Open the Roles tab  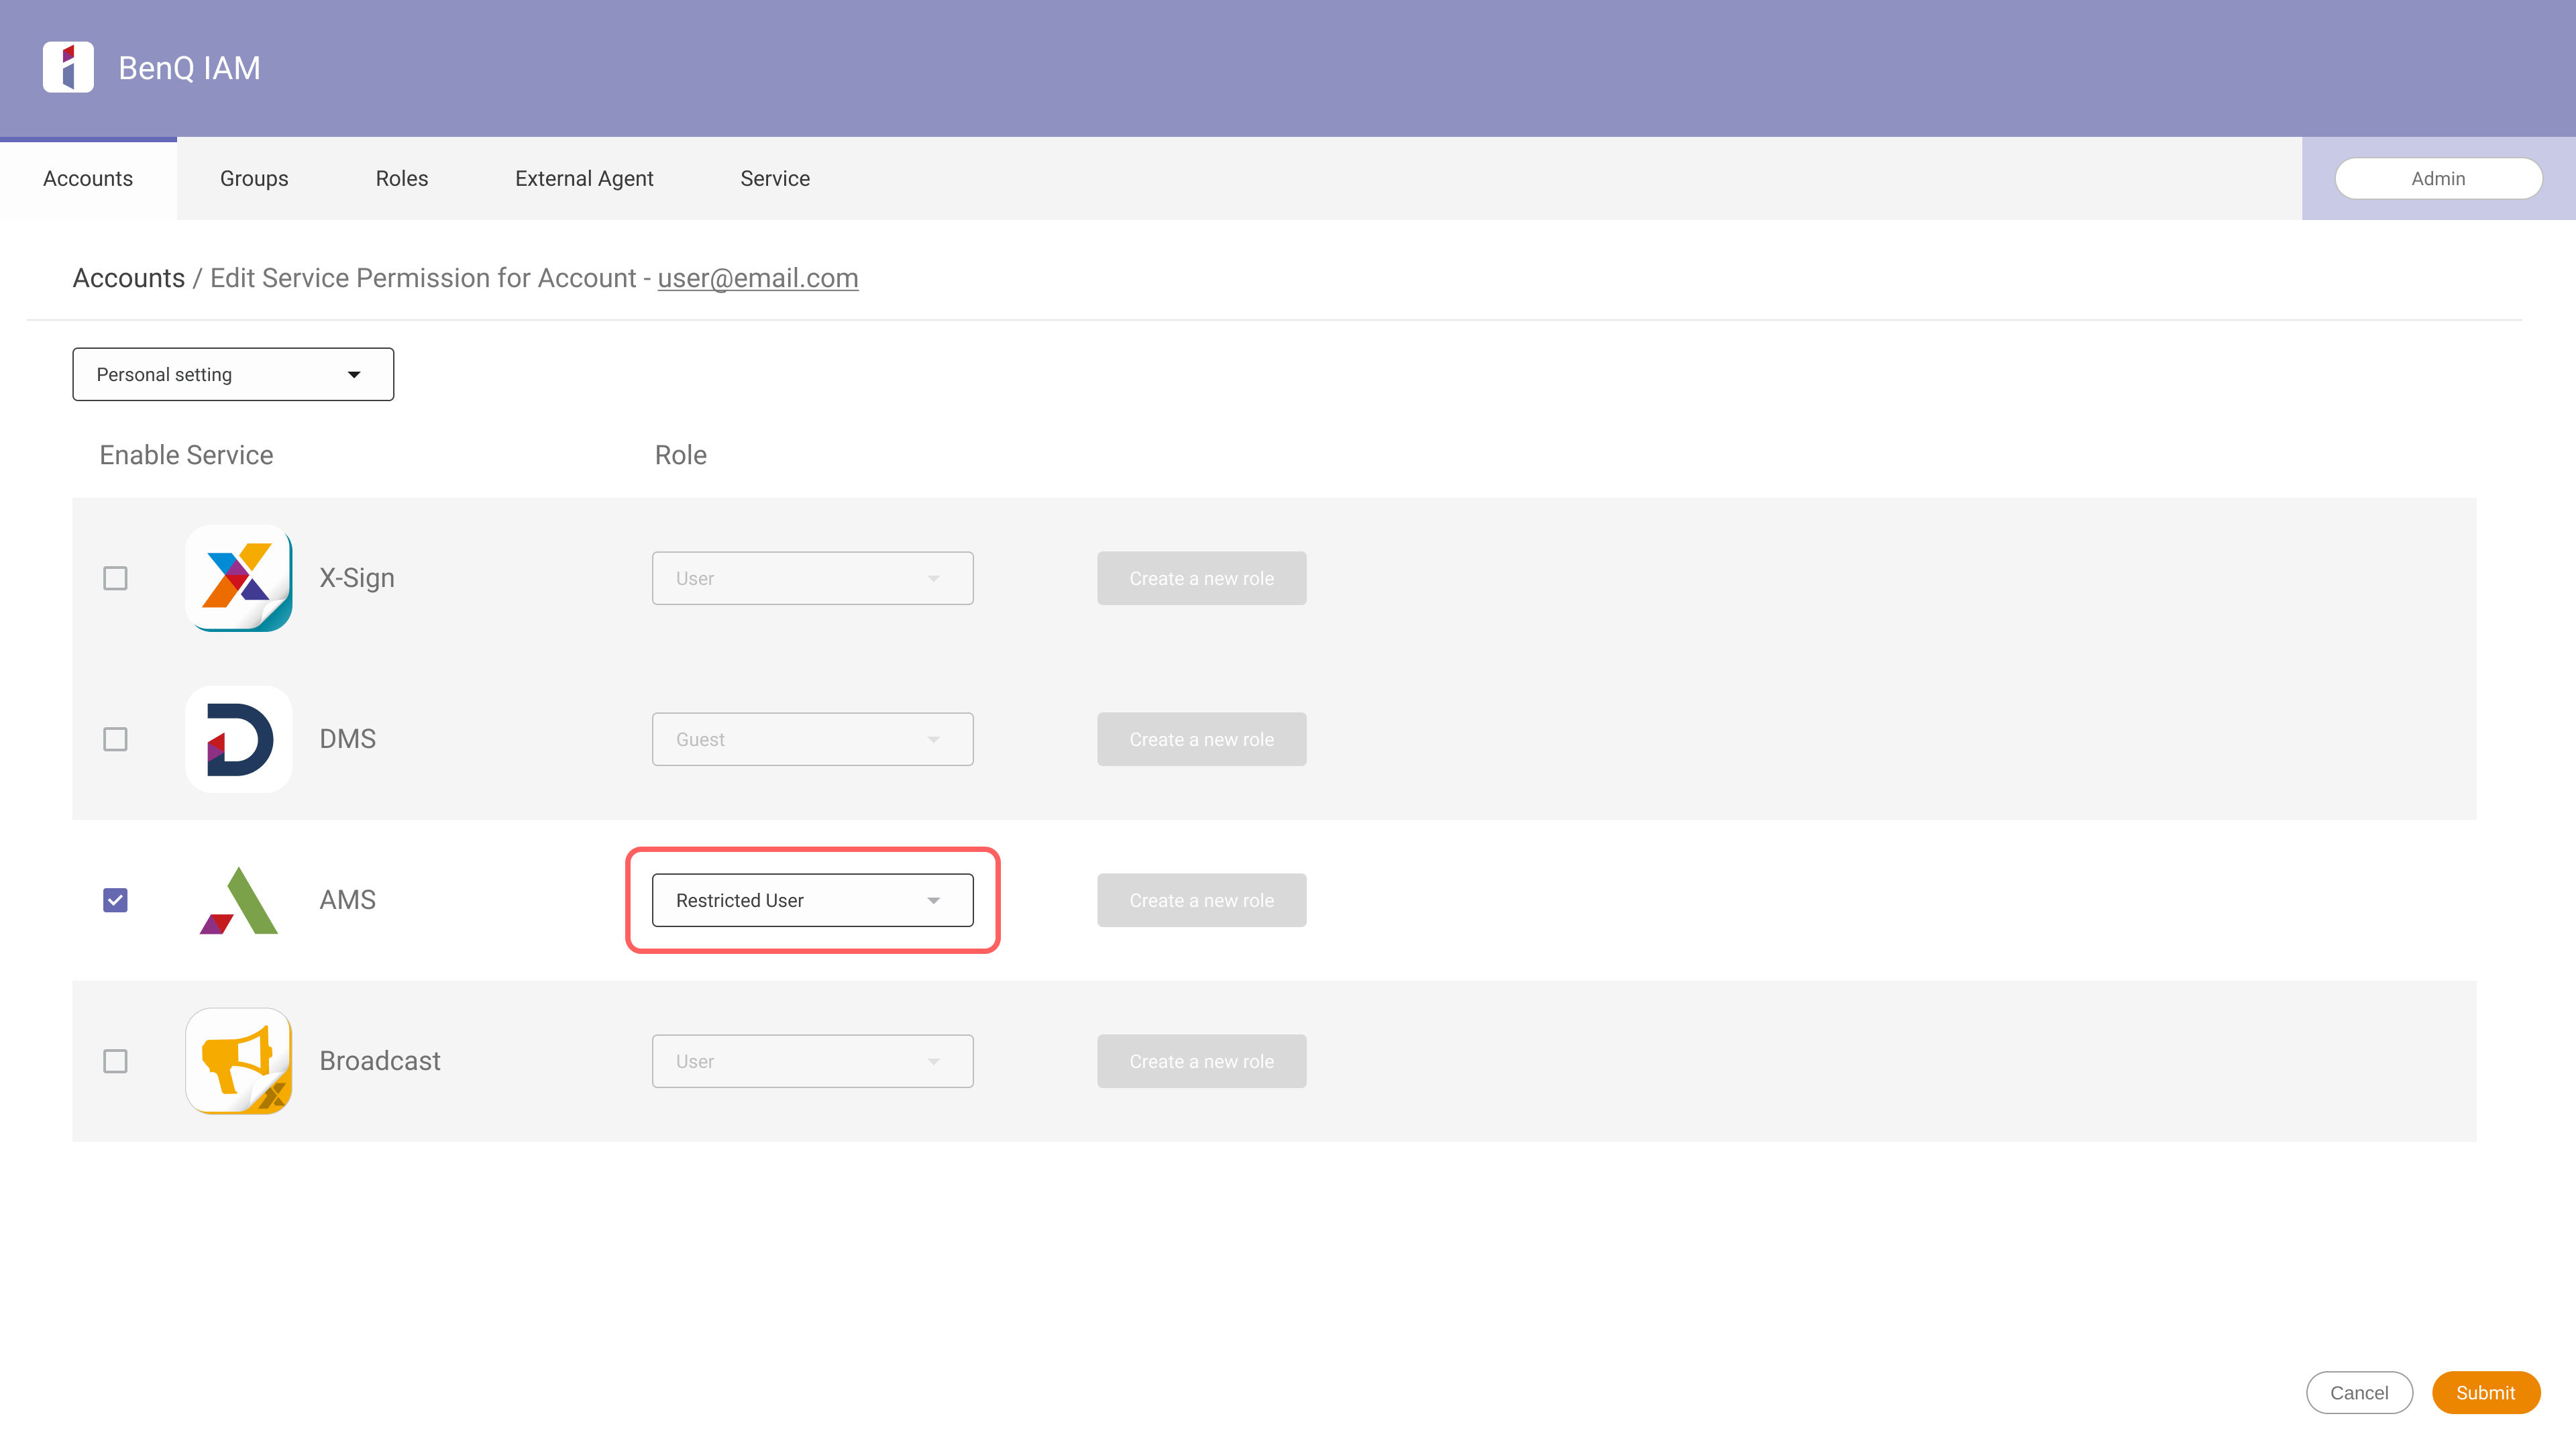click(x=401, y=178)
